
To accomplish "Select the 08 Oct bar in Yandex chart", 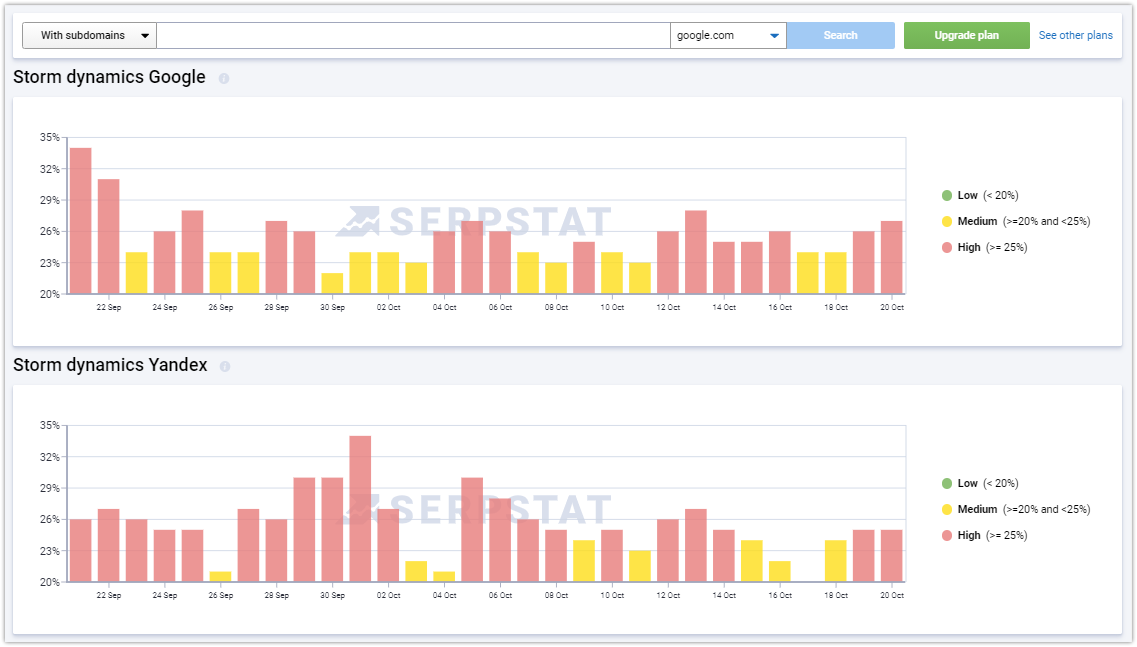I will click(556, 556).
